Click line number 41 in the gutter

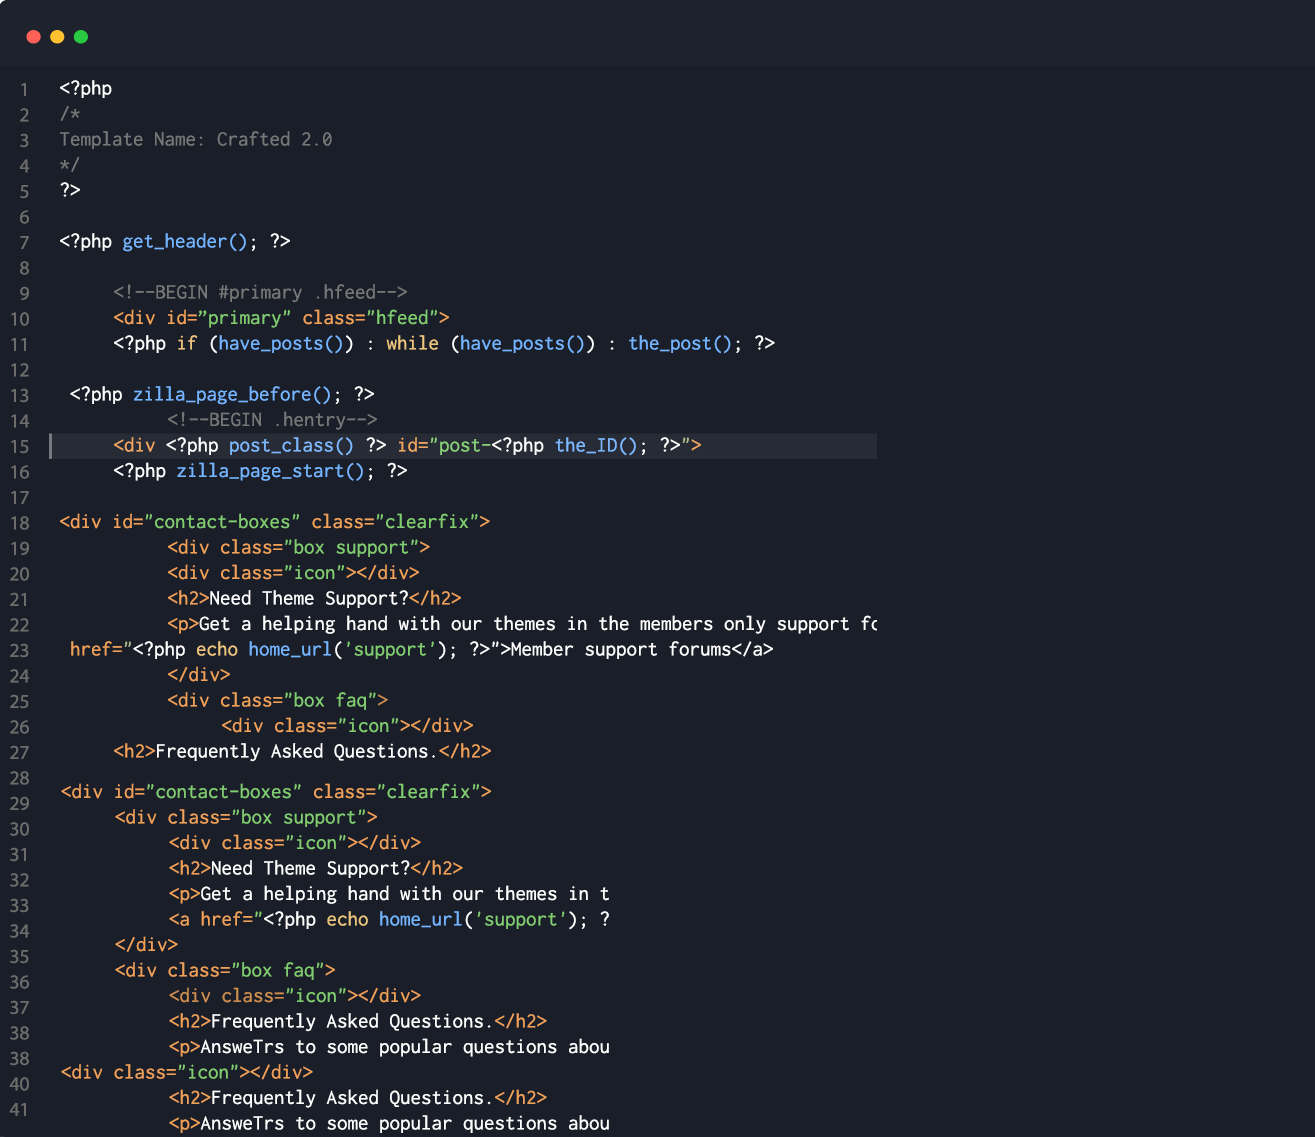tap(20, 1110)
